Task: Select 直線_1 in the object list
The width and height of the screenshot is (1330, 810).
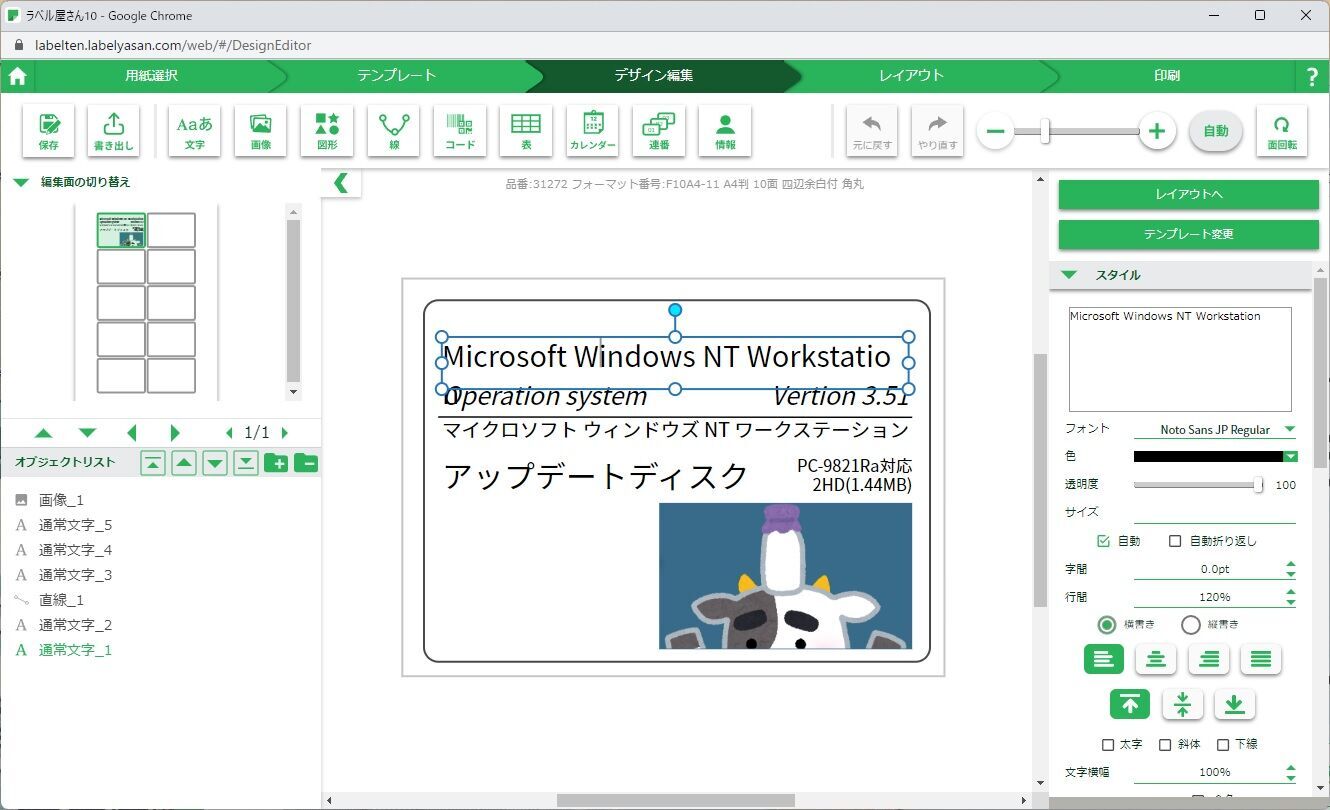Action: (61, 600)
